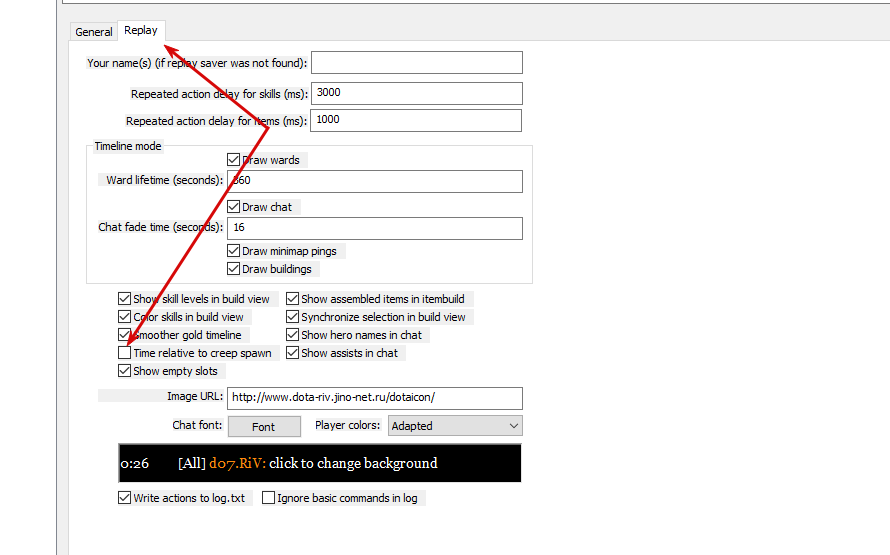Toggle Show skill levels in build view
The width and height of the screenshot is (890, 555).
click(x=124, y=298)
